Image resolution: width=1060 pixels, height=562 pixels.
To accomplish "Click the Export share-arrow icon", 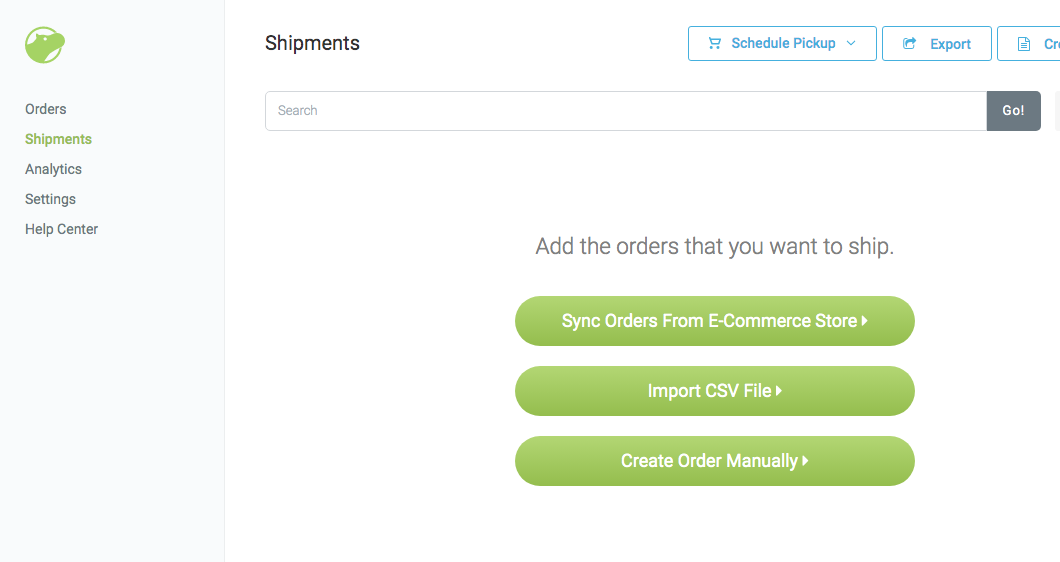I will pos(910,44).
